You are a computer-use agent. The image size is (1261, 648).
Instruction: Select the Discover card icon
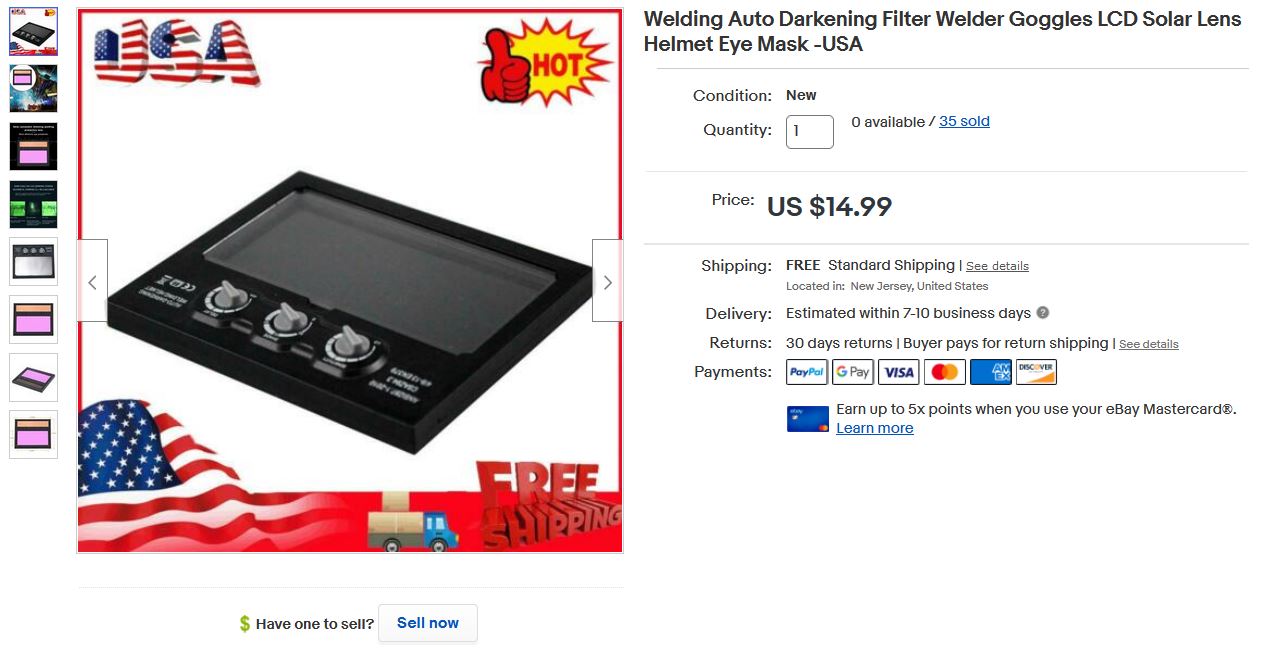pos(1036,372)
